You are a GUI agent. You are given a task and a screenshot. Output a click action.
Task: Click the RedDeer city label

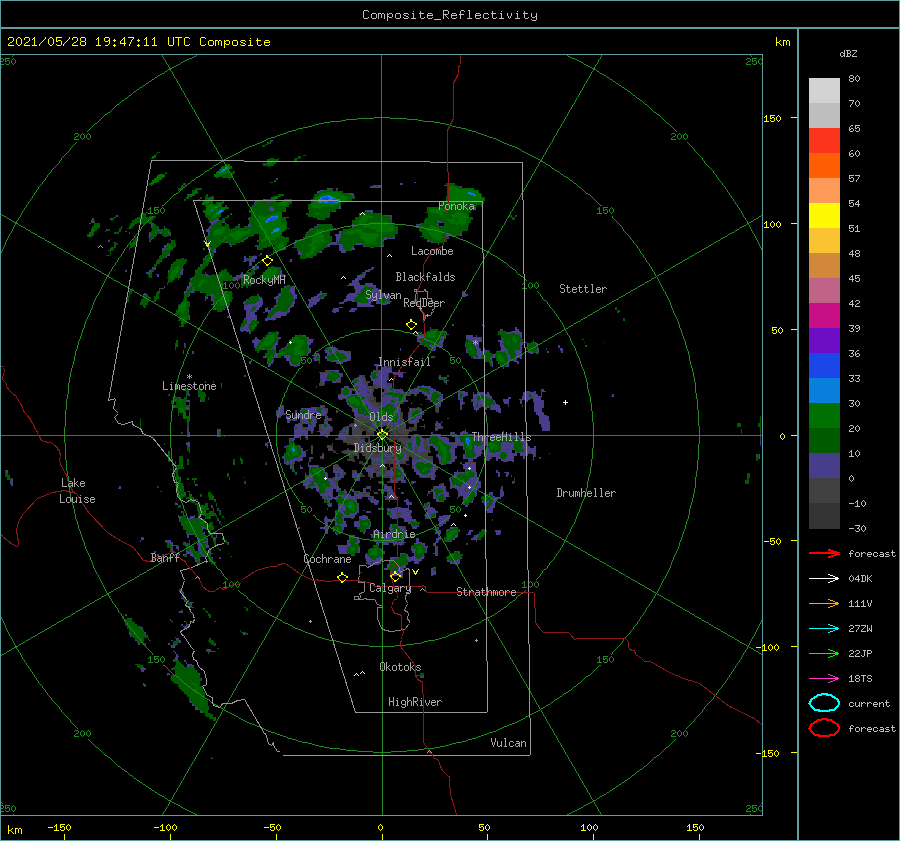424,303
